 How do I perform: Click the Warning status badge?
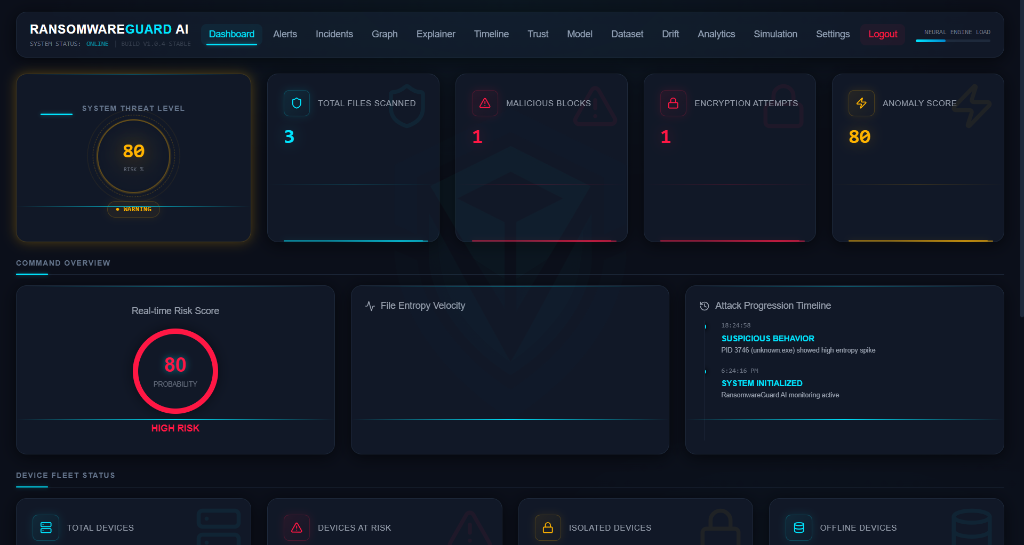coord(133,209)
